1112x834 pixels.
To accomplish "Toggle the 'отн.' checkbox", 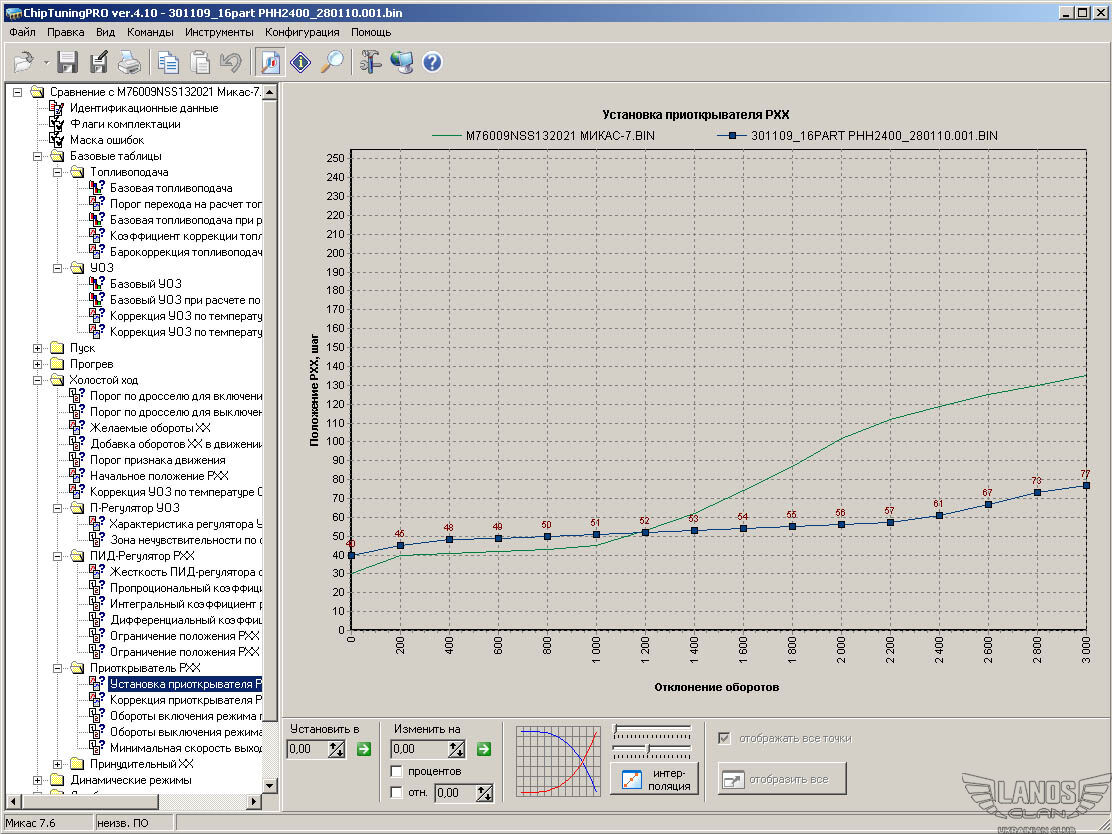I will (x=397, y=793).
